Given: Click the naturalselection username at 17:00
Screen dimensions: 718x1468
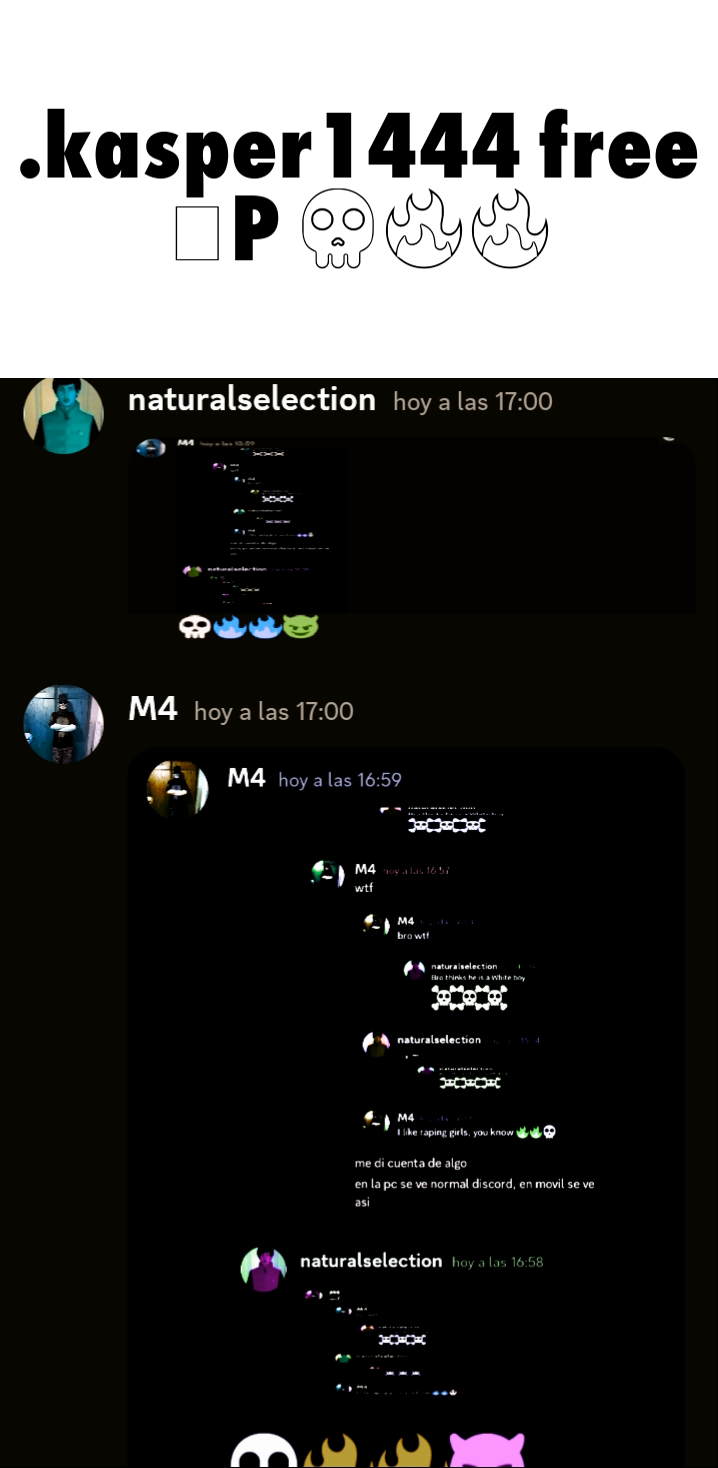Looking at the screenshot, I should pos(252,400).
